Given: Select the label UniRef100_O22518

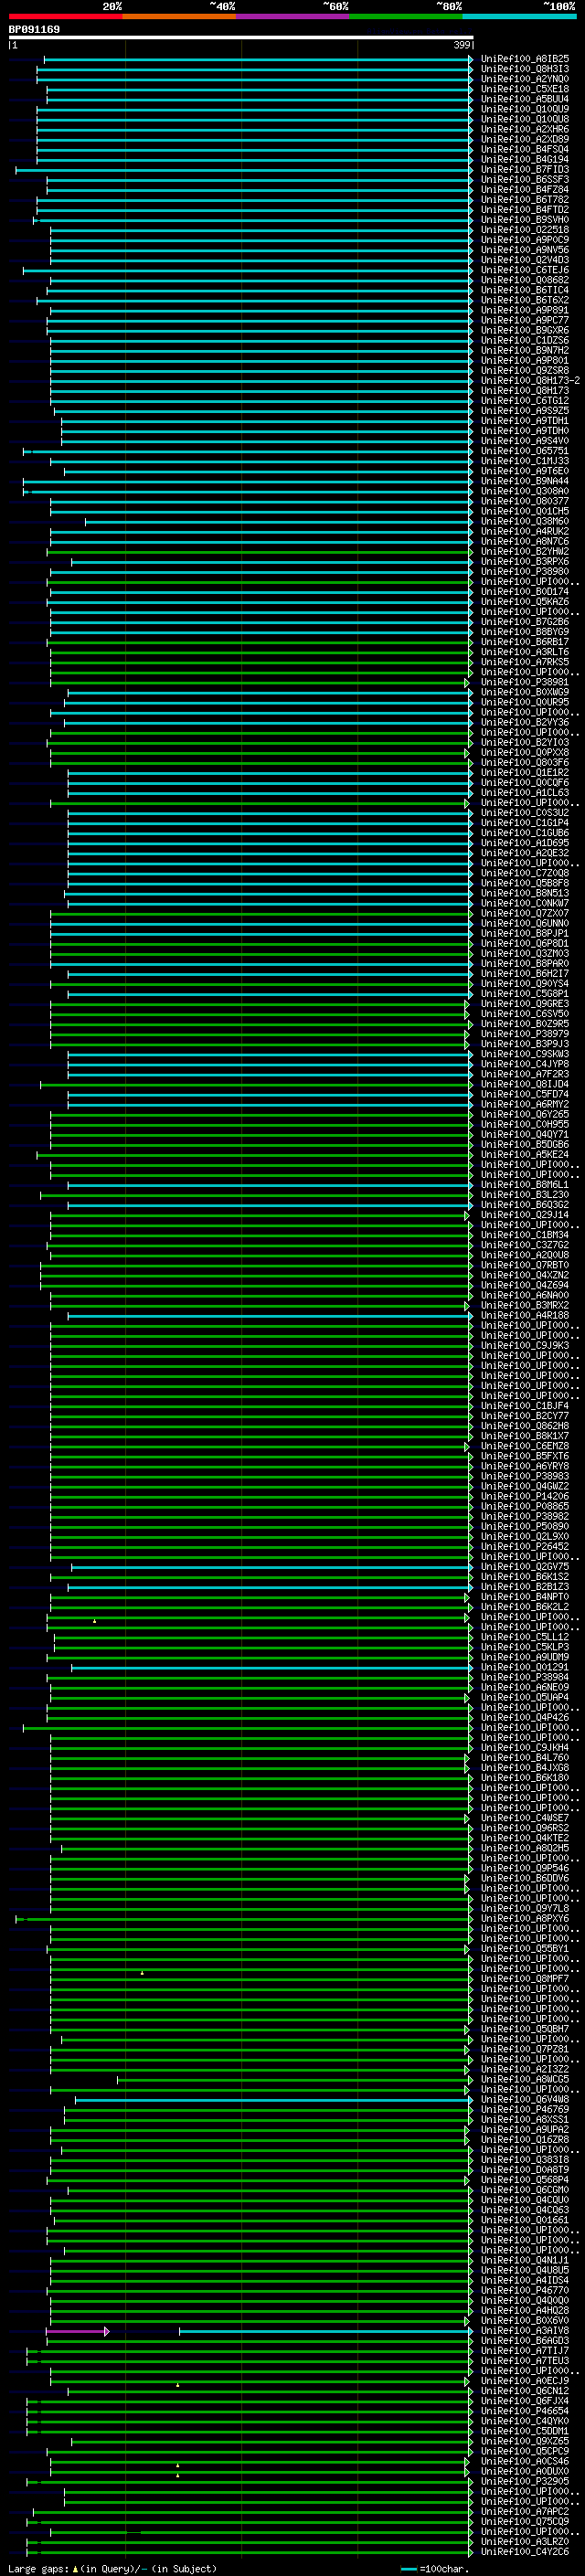Looking at the screenshot, I should point(525,230).
